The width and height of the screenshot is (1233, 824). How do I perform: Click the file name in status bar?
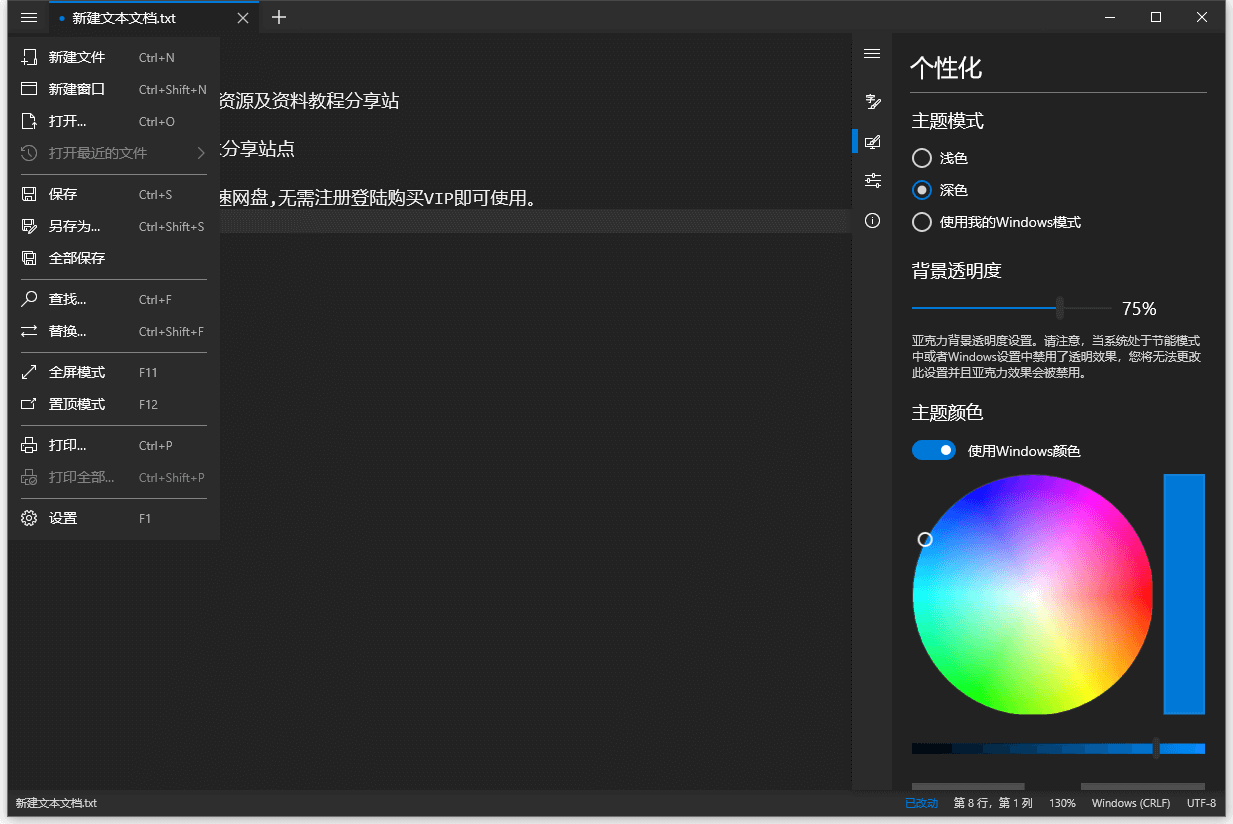coord(56,803)
